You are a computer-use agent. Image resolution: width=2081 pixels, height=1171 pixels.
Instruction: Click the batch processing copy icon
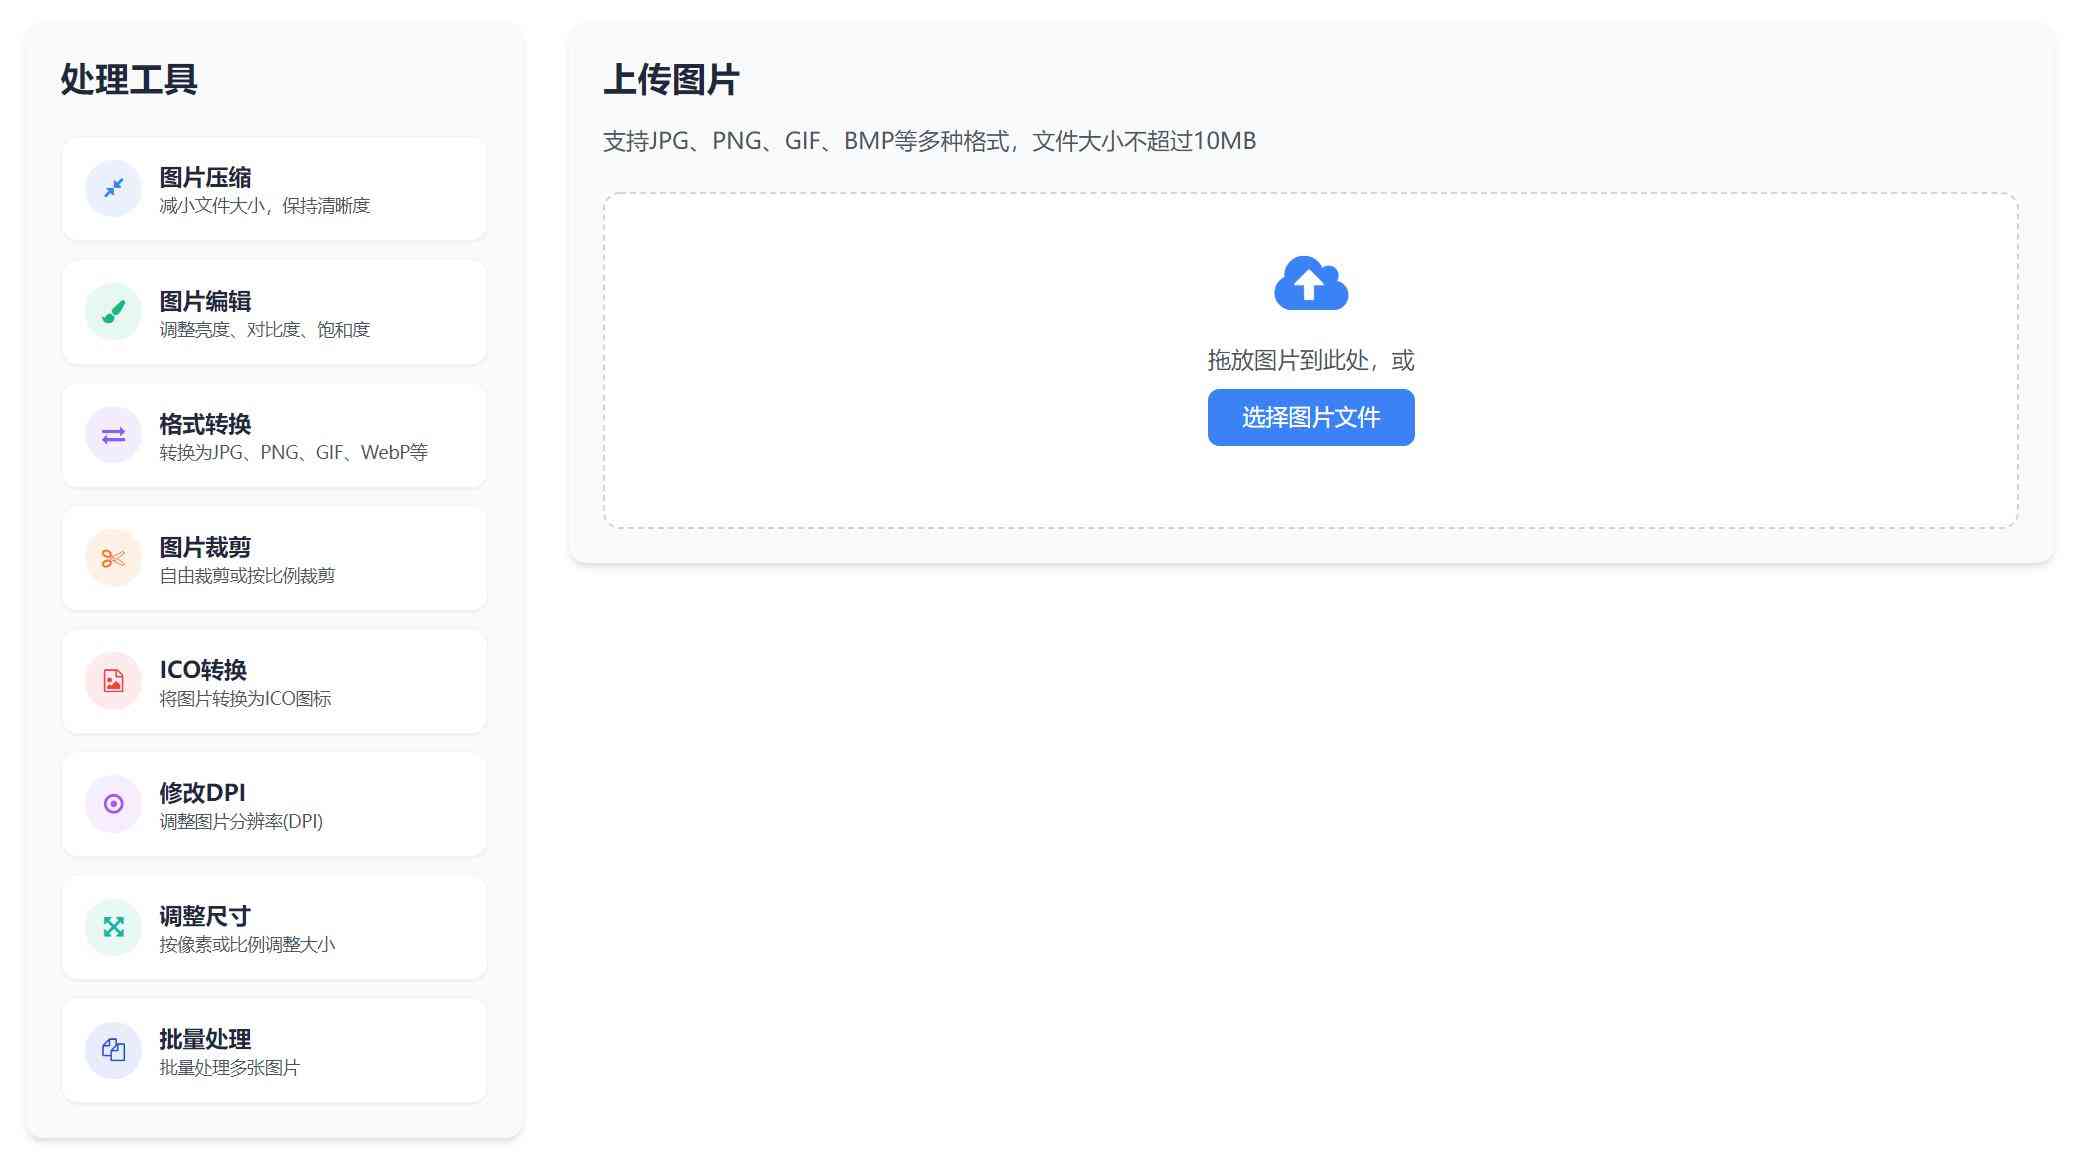click(x=114, y=1050)
